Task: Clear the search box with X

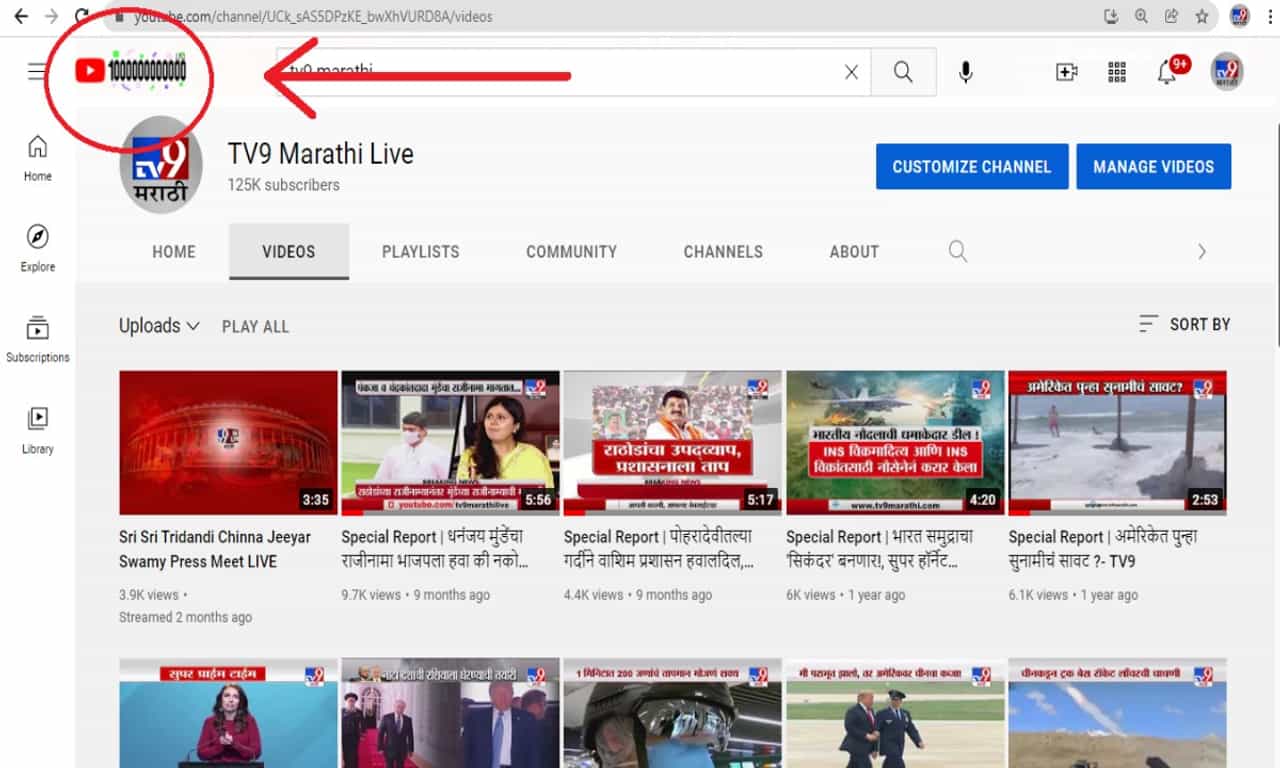Action: coord(851,72)
